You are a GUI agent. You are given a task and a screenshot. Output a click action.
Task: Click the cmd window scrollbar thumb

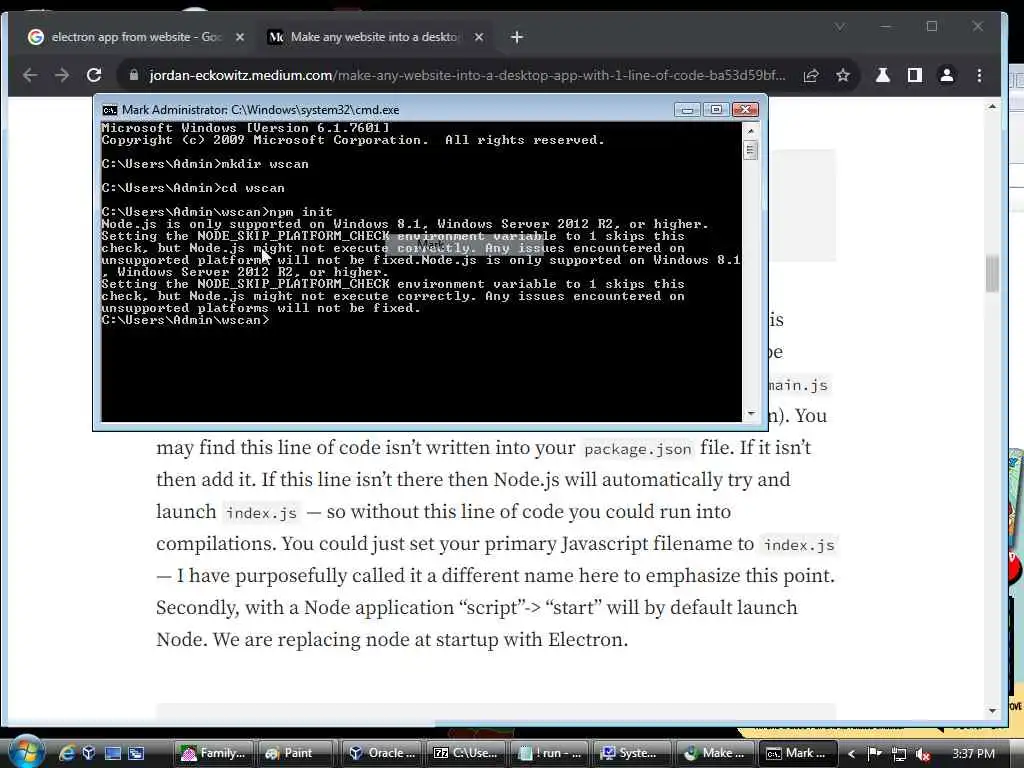point(750,151)
